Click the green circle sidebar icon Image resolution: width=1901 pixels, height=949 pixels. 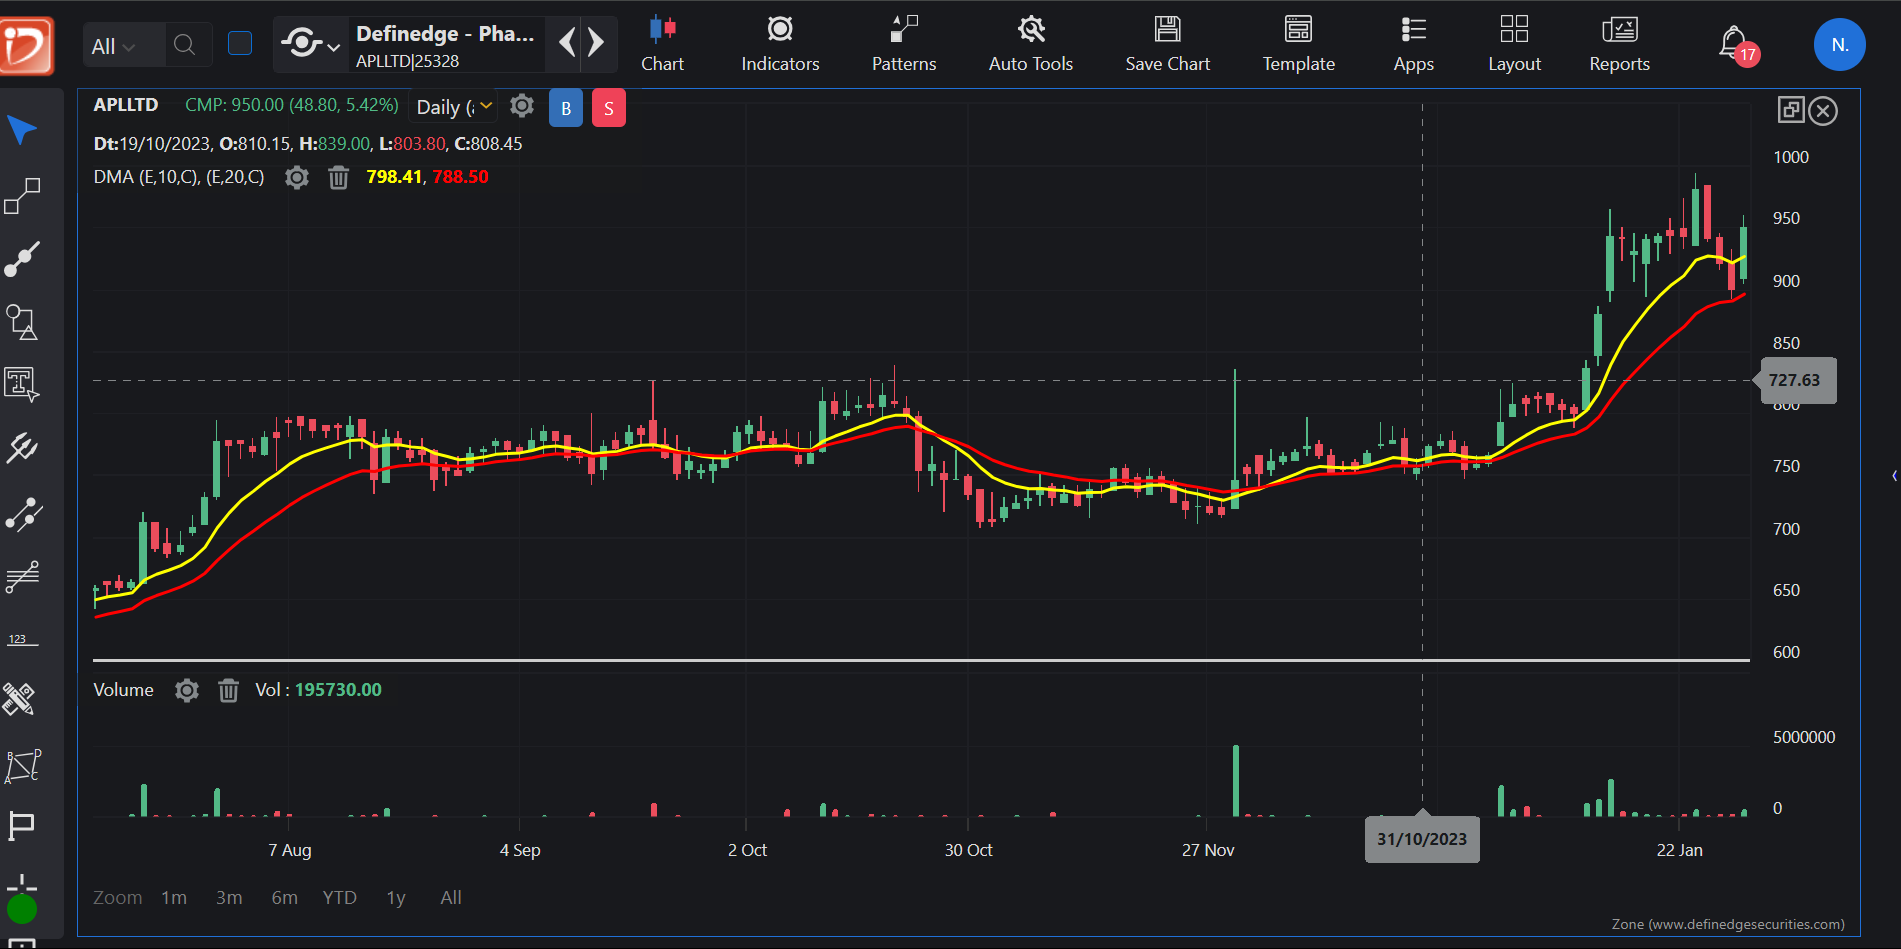22,908
